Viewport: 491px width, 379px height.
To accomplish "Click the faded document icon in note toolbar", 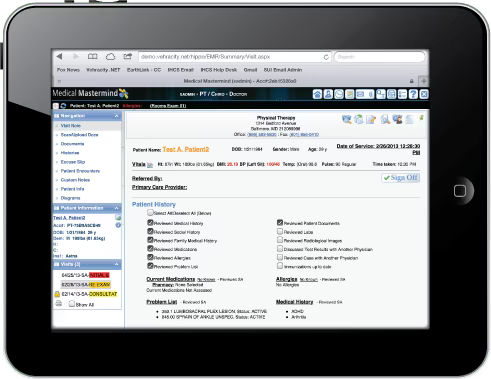I will pyautogui.click(x=409, y=119).
